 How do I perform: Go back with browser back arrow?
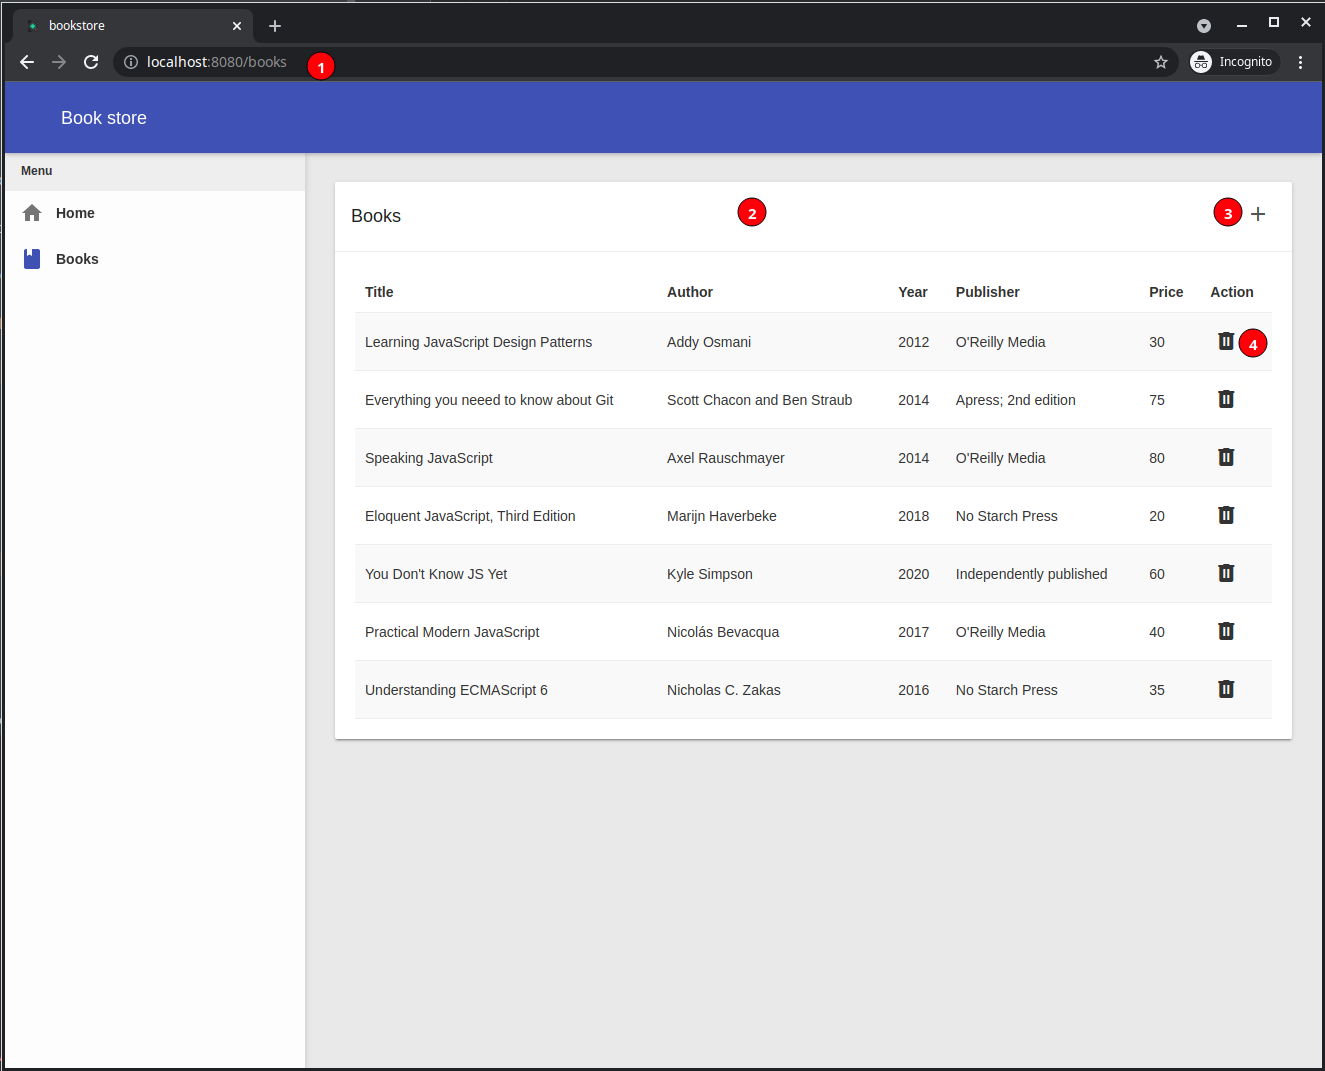pyautogui.click(x=27, y=62)
